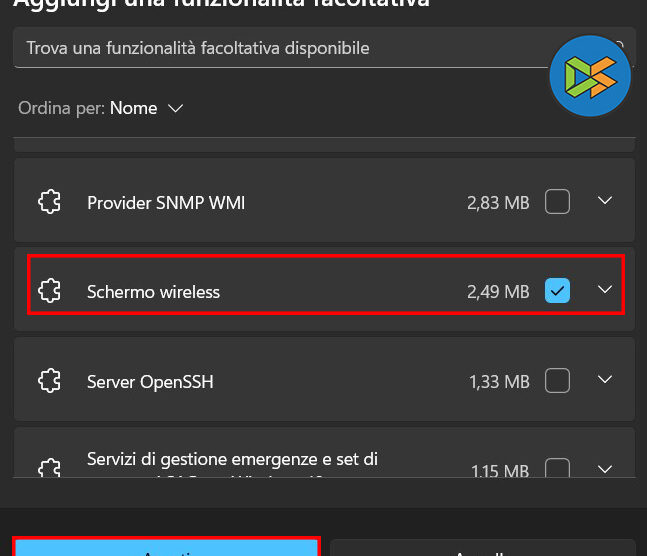Tick the Provider SNMP WMI checkbox
Screen dimensions: 647x556
[x=557, y=202]
